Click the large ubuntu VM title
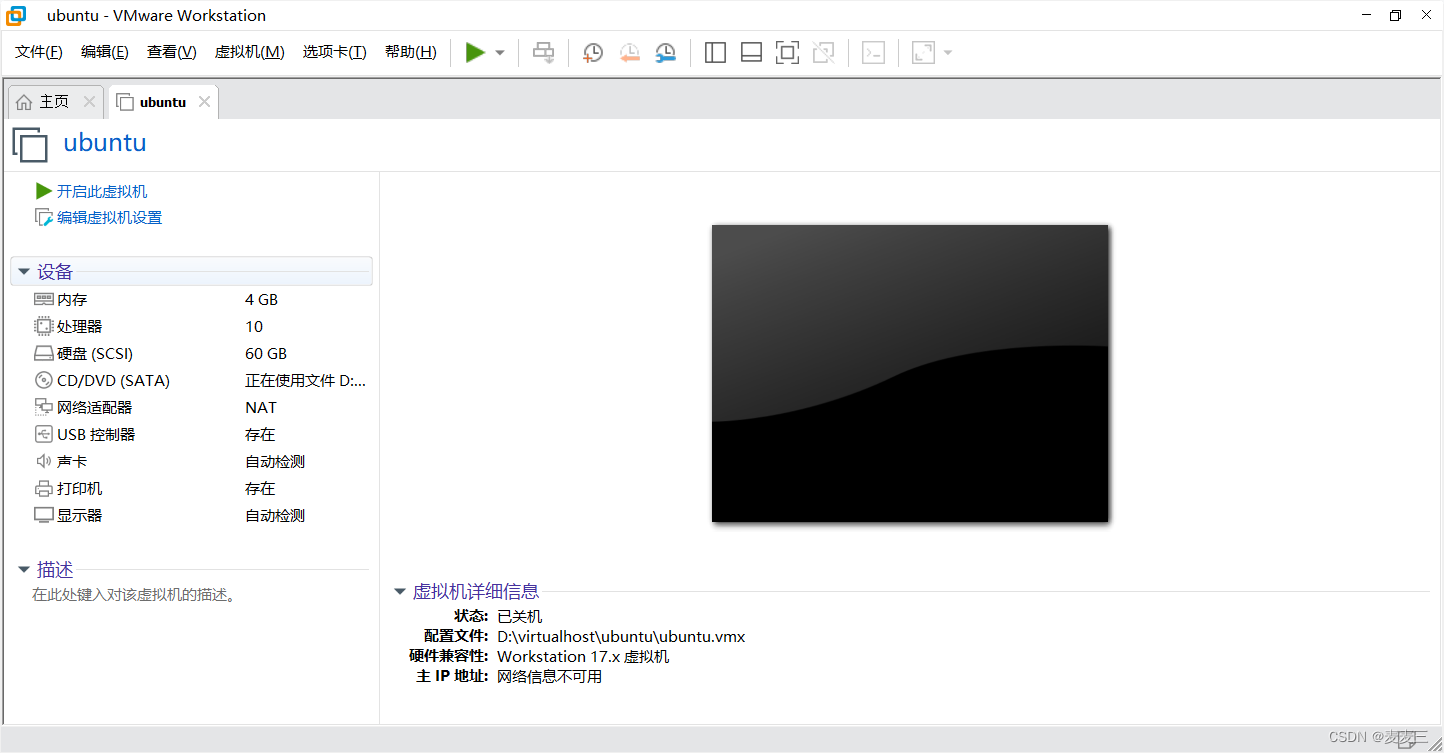 [x=105, y=142]
